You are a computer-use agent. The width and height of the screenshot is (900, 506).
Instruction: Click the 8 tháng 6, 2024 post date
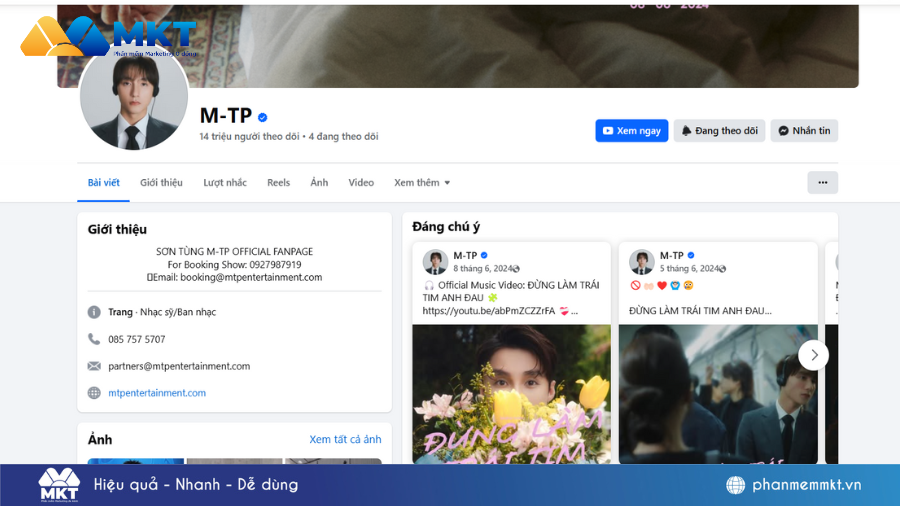point(483,268)
